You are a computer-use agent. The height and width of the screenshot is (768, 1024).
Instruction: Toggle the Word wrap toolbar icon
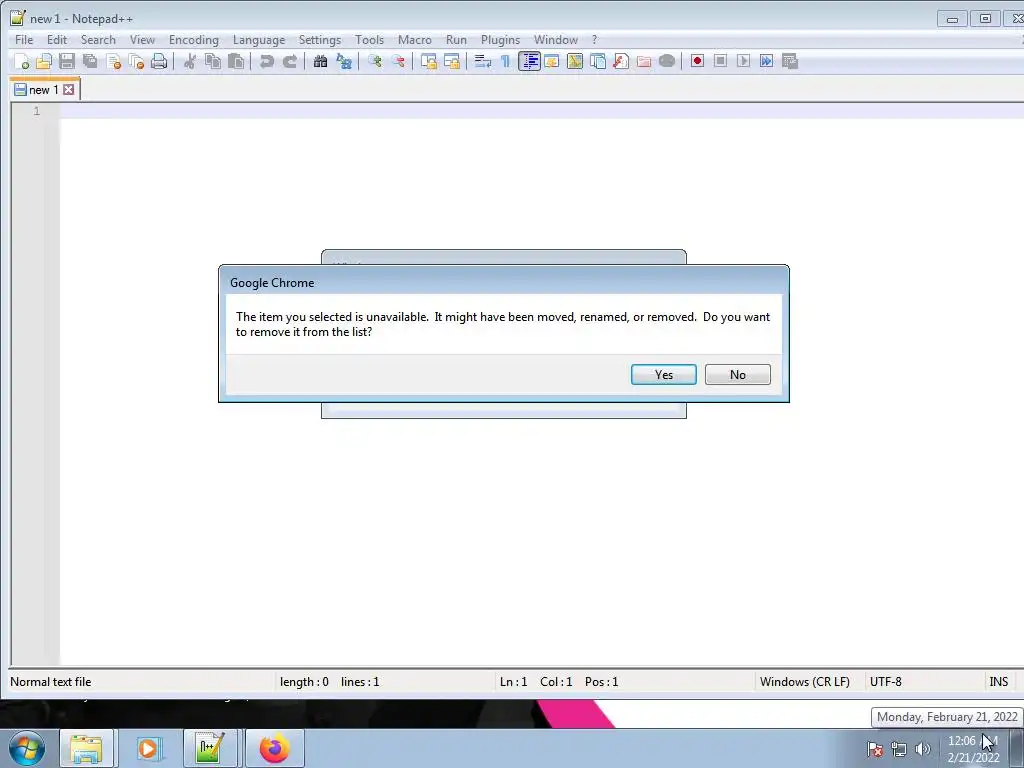[483, 61]
